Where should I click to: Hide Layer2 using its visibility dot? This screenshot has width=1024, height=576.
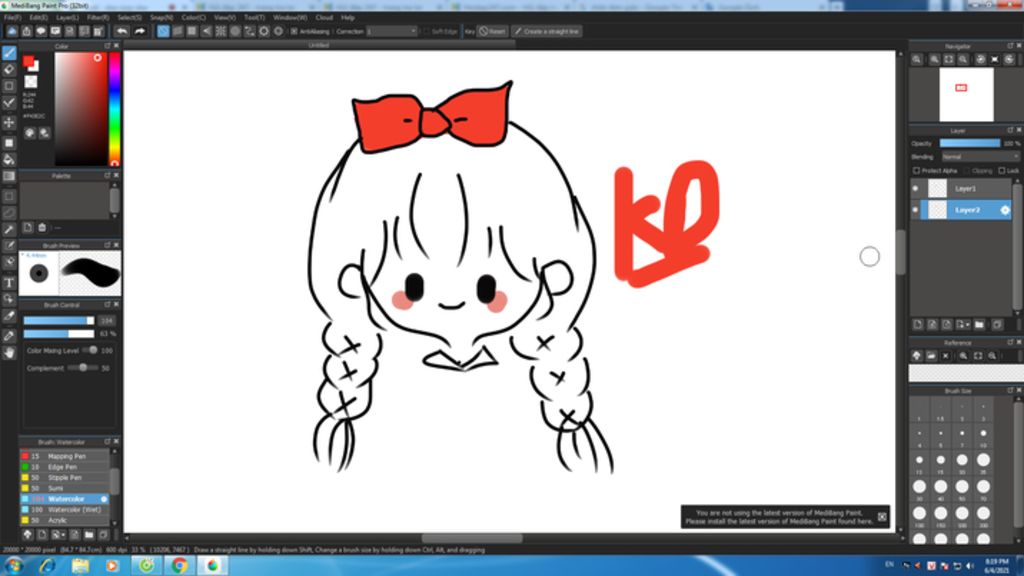pos(915,210)
